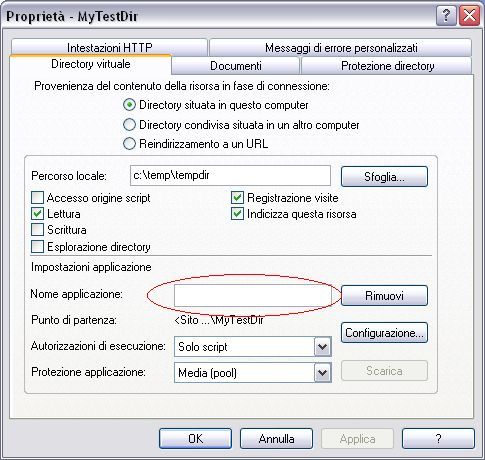The width and height of the screenshot is (485, 460).
Task: Enable the Scrittura checkbox
Action: tap(37, 230)
